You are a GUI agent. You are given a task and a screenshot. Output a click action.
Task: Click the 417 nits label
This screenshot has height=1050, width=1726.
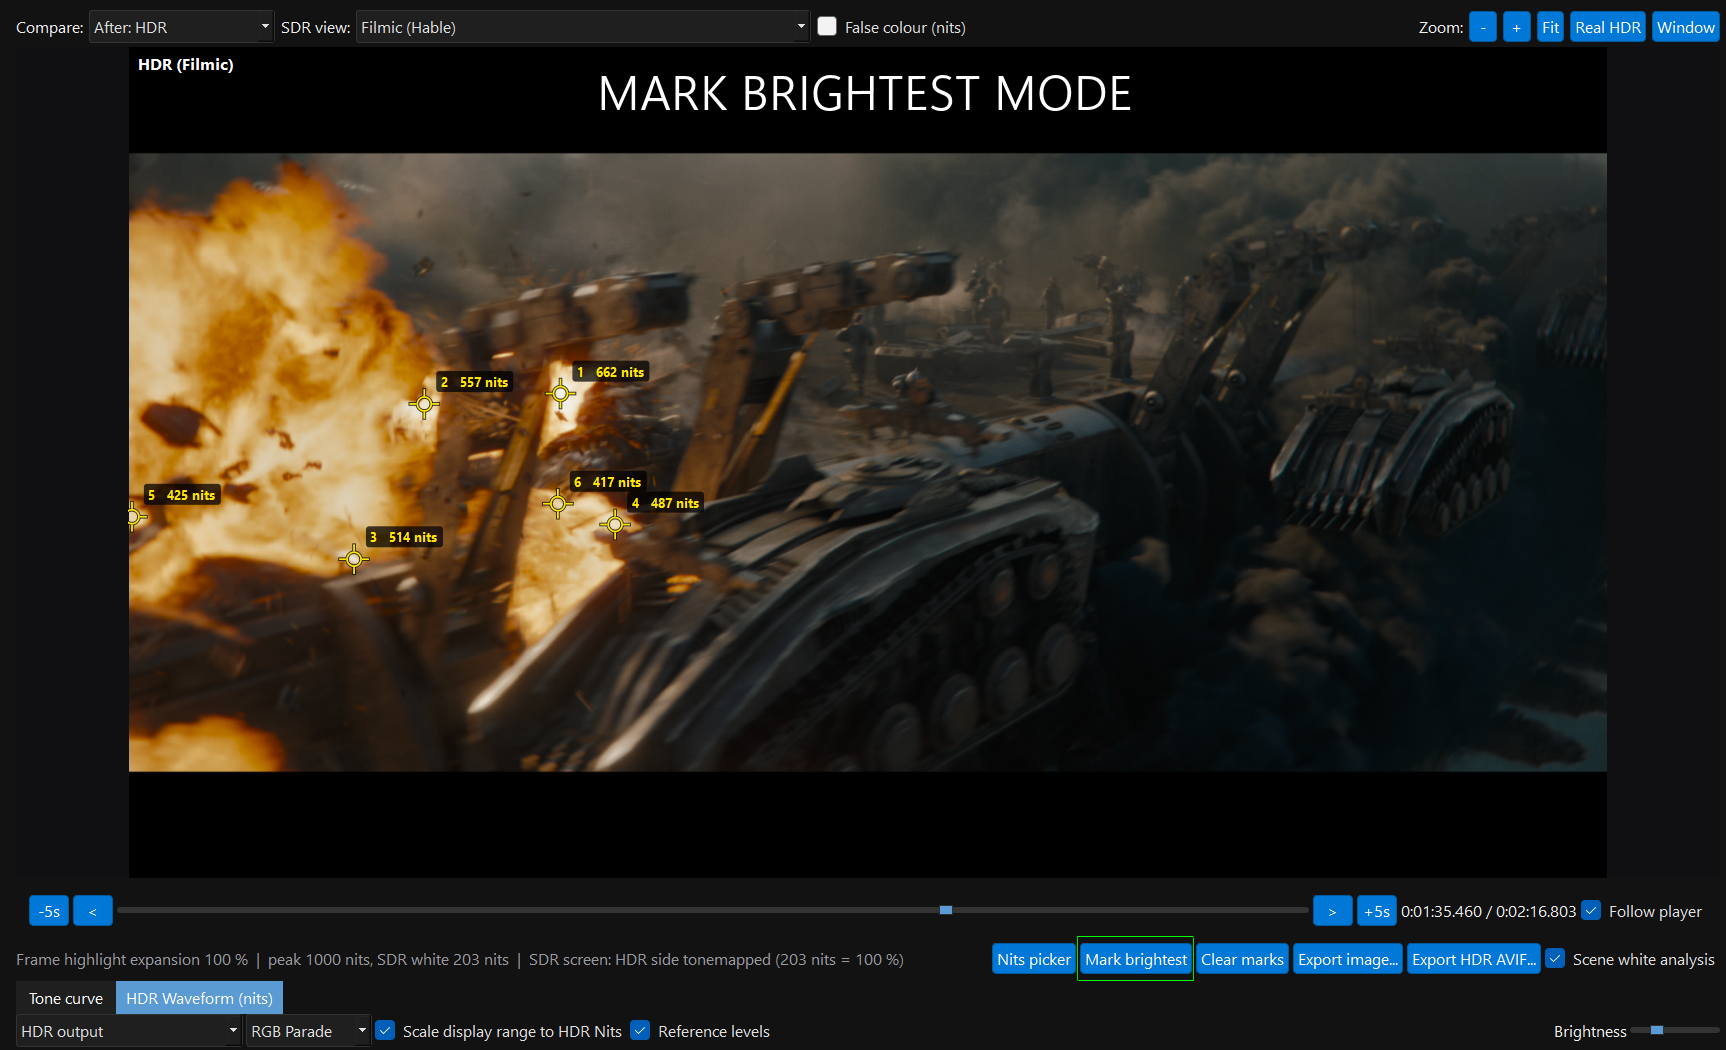coord(607,482)
